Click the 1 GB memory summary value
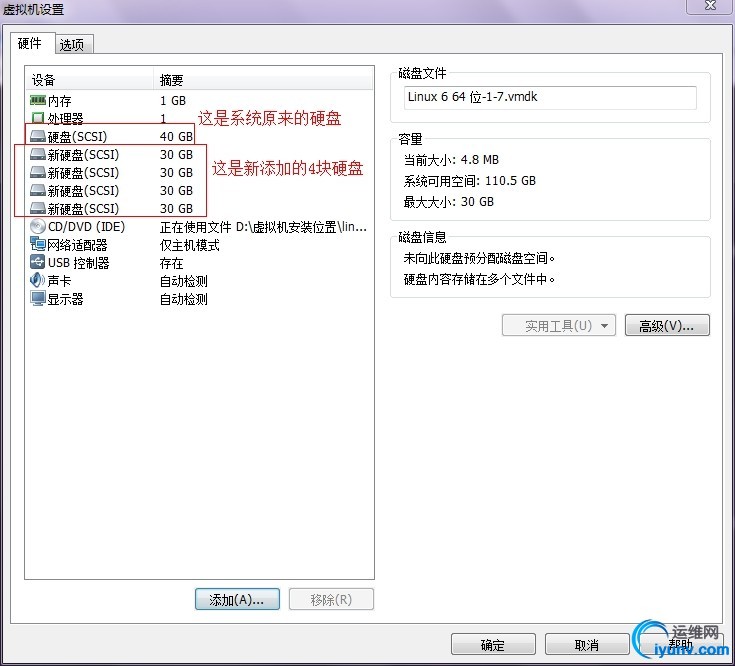The image size is (735, 666). 173,101
